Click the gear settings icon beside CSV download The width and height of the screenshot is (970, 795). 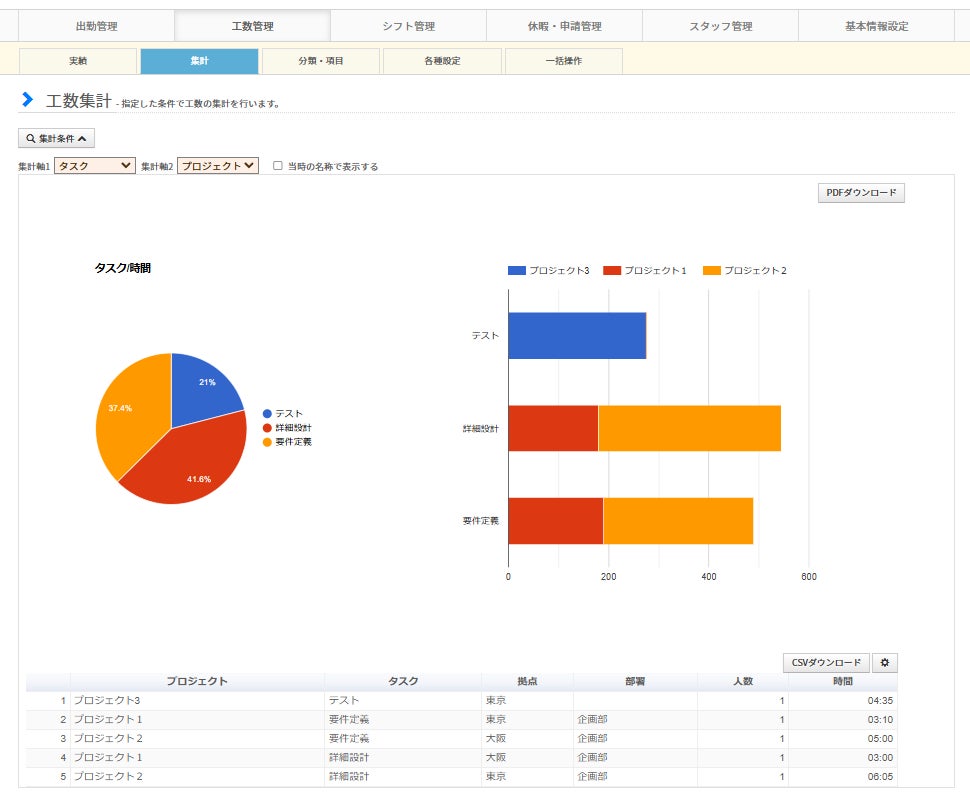(x=884, y=662)
